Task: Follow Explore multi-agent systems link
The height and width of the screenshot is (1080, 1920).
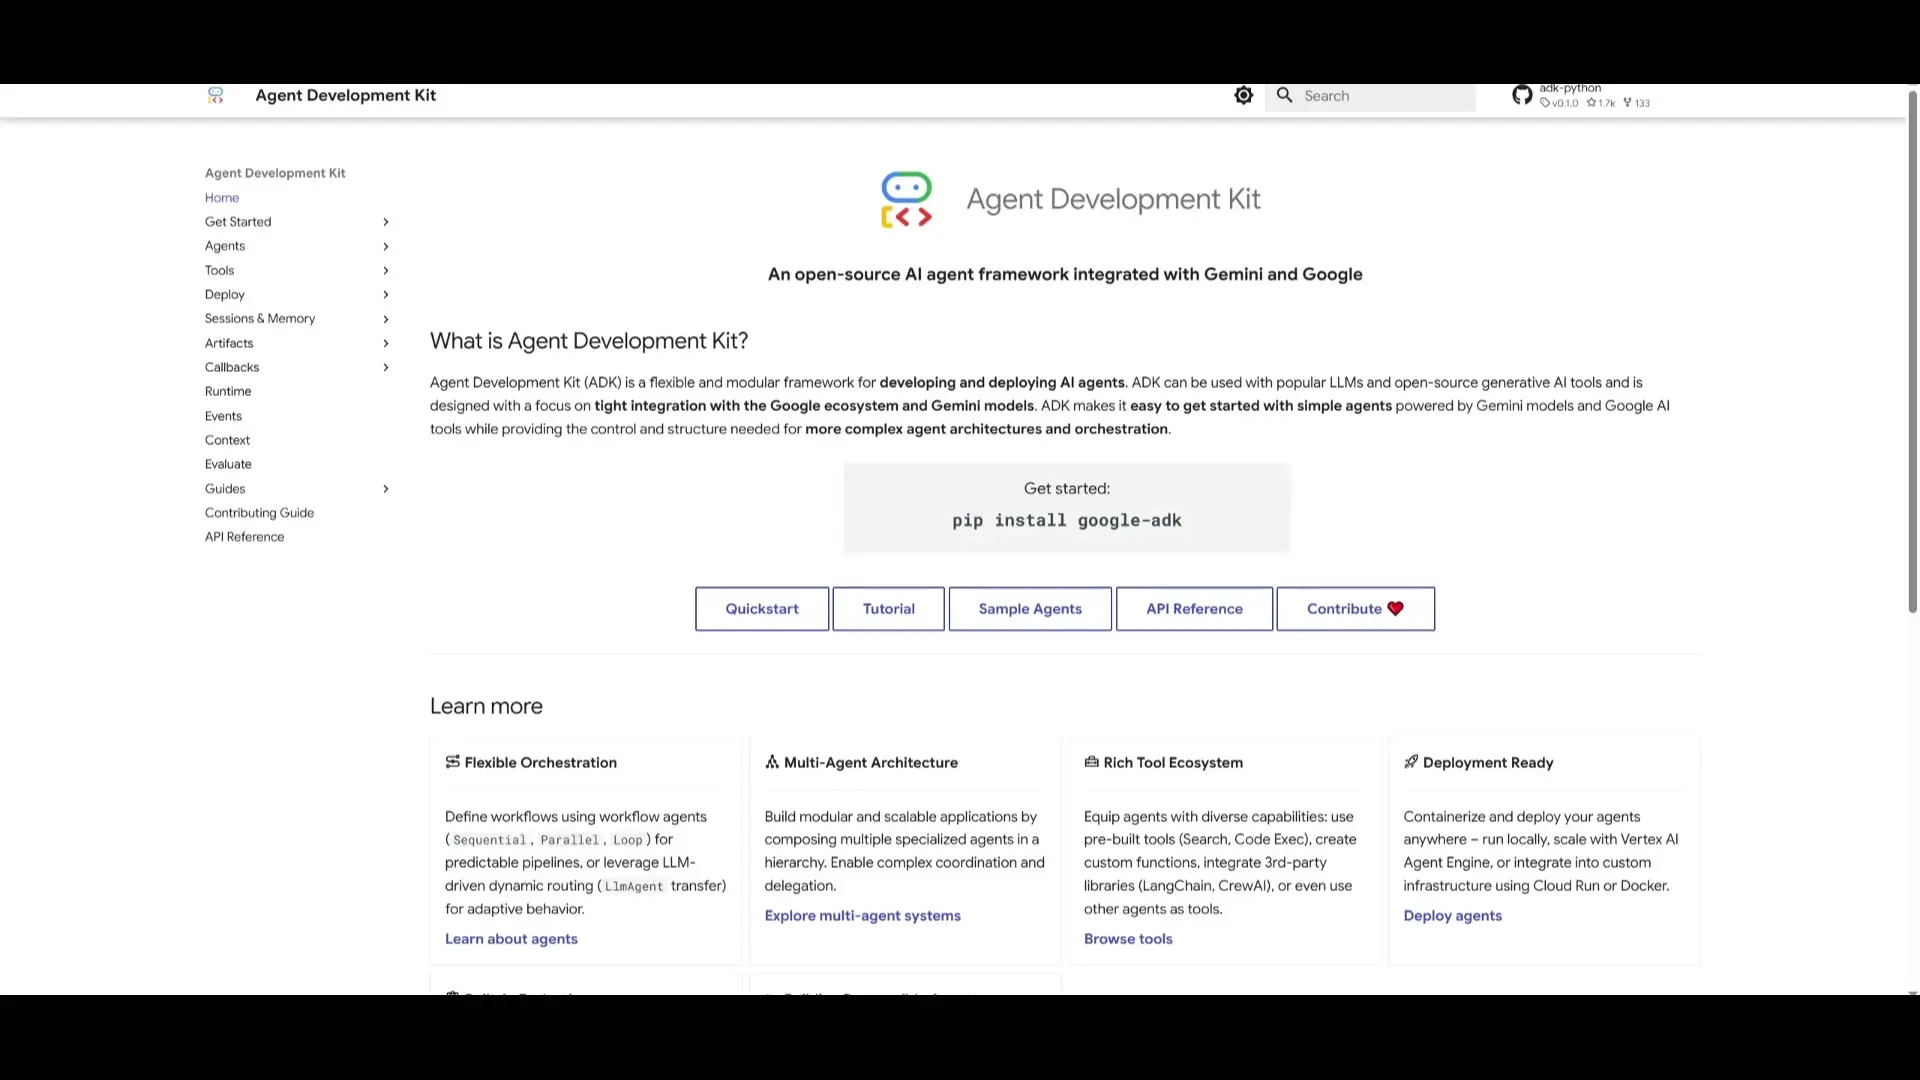Action: [862, 916]
